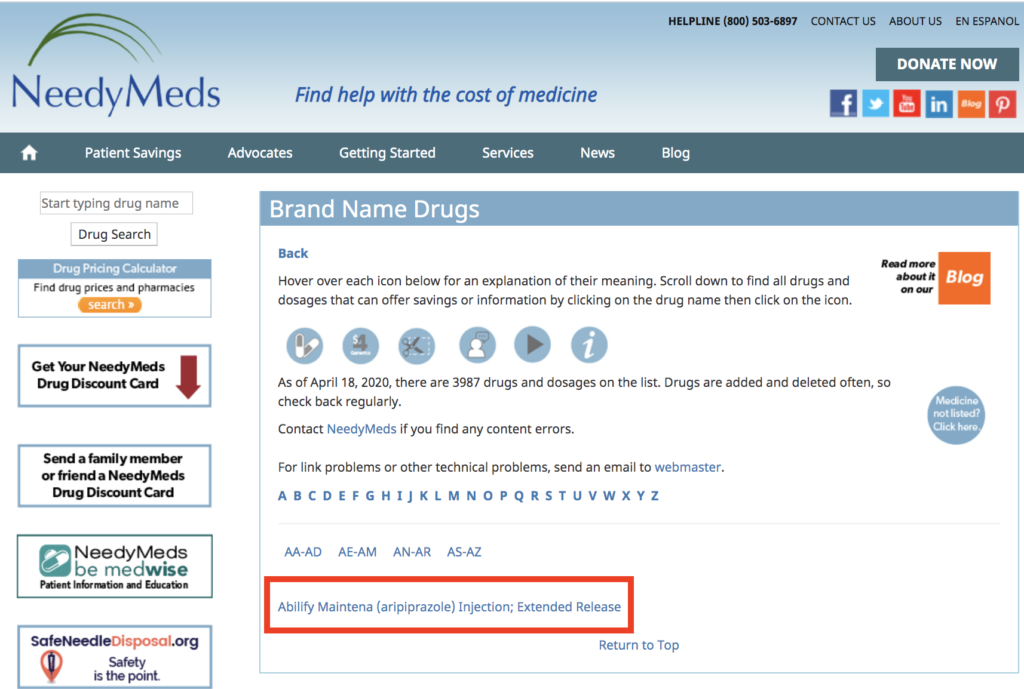Click the Back link above the instructions
The image size is (1024, 689).
pyautogui.click(x=292, y=253)
